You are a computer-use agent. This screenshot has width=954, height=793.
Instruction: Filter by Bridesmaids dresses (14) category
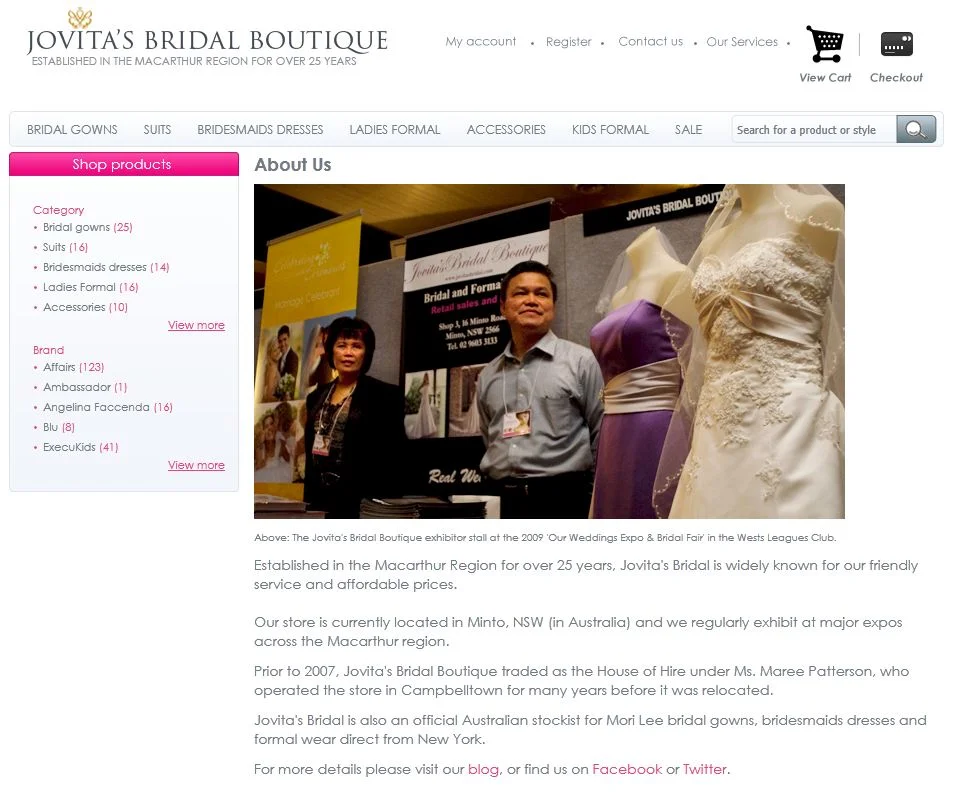click(106, 267)
